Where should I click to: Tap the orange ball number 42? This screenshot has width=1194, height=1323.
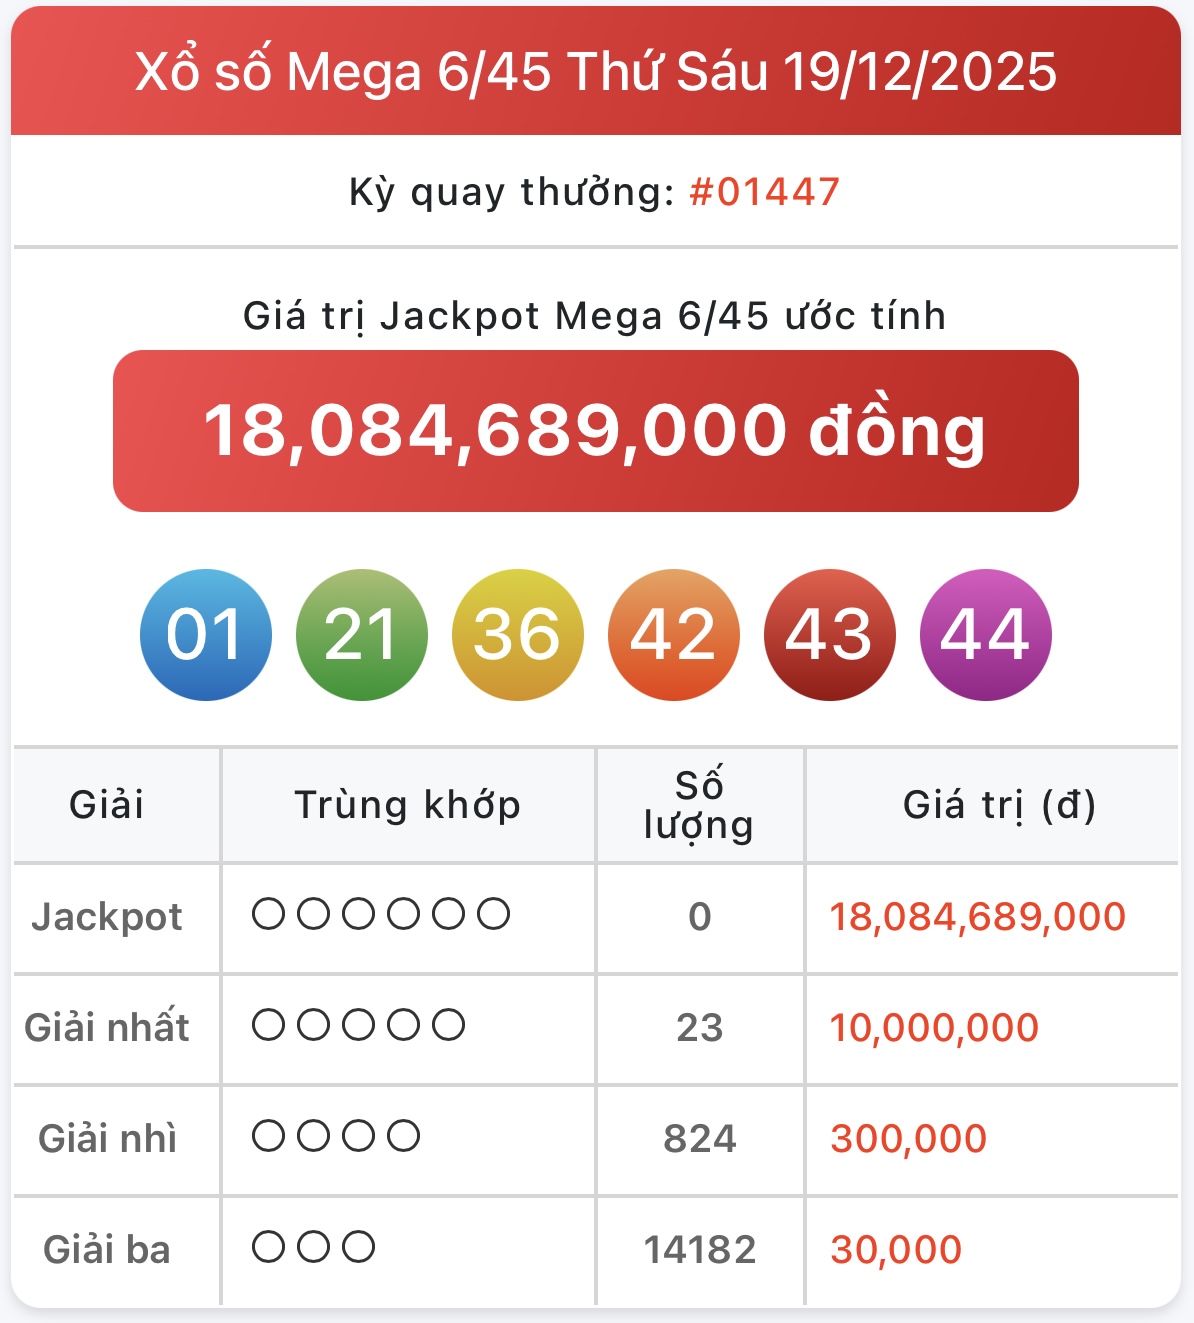tap(673, 635)
